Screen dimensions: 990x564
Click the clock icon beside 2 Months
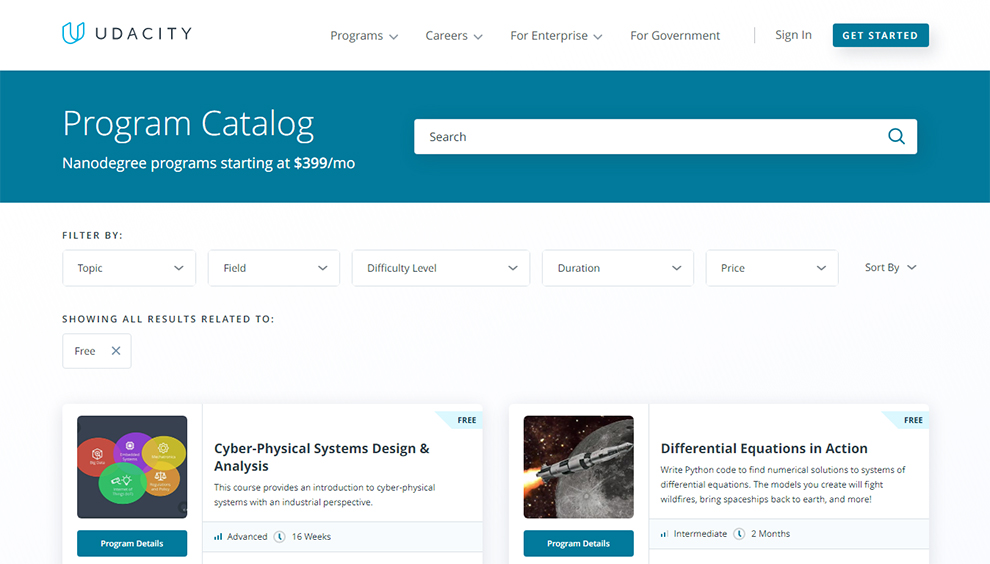tap(739, 534)
